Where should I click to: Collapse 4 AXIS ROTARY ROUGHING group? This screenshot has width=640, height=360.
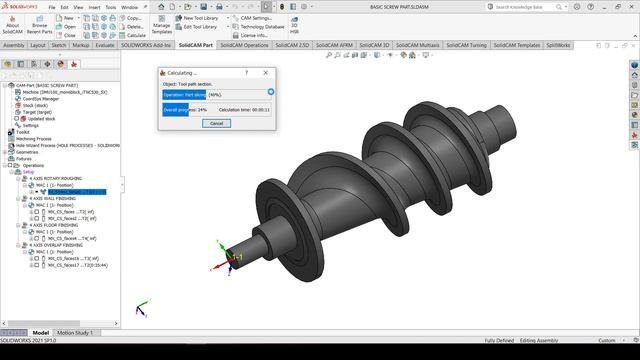click(x=18, y=179)
